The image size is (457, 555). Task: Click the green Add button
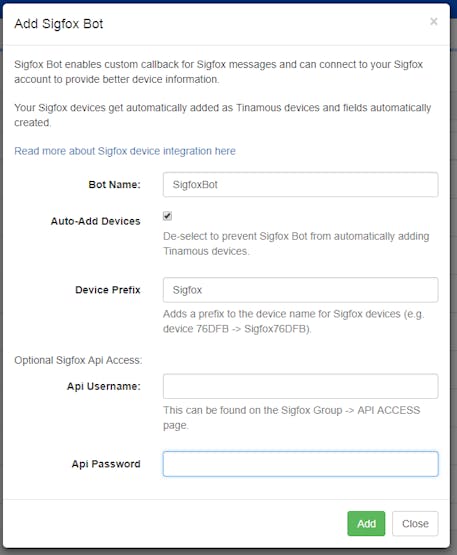[x=366, y=523]
